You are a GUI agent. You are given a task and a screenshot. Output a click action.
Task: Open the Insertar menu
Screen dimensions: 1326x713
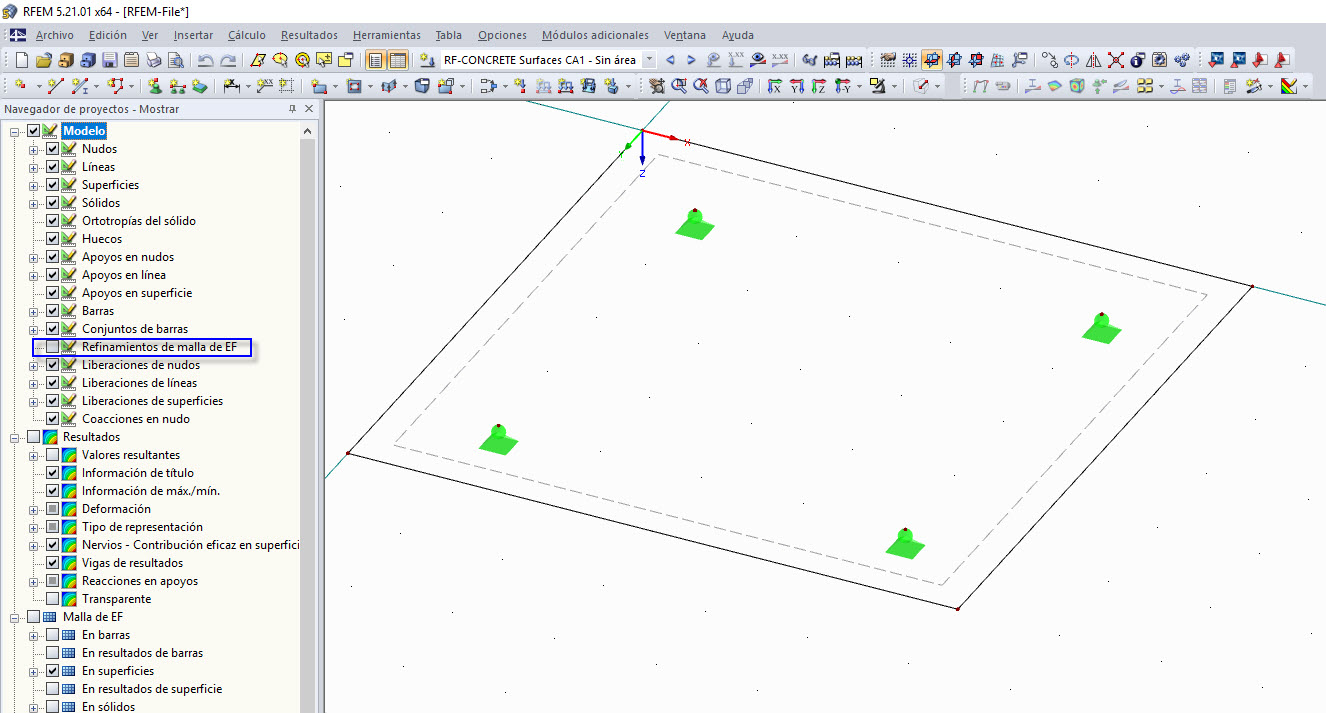click(x=193, y=35)
